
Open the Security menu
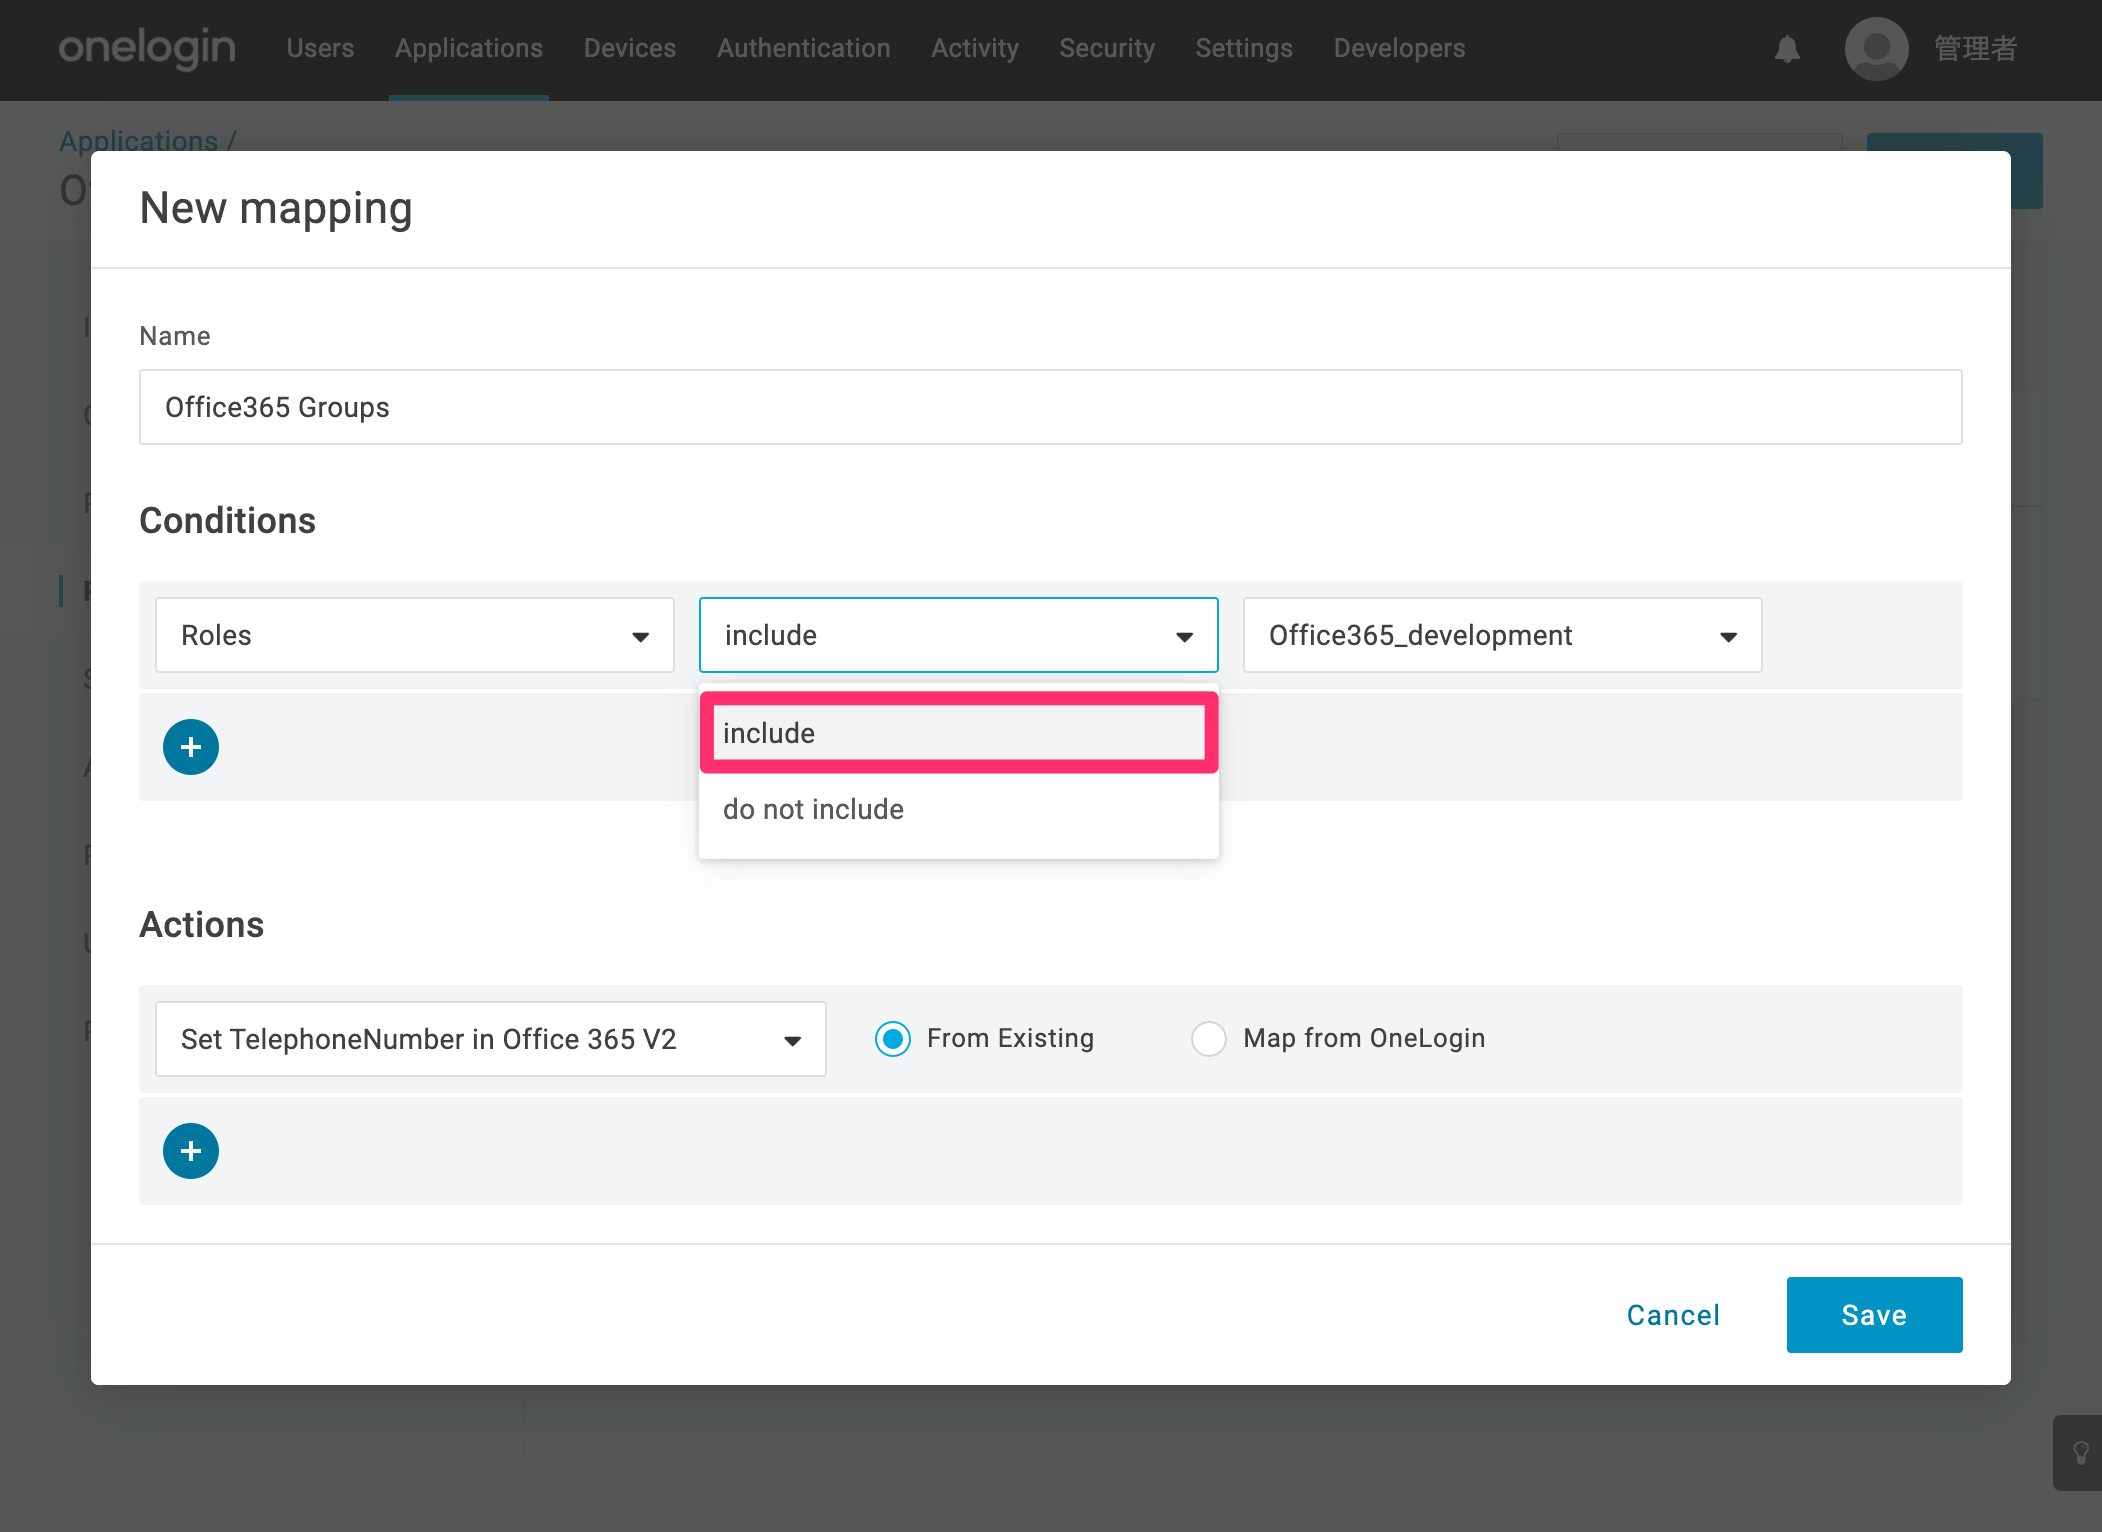(x=1107, y=48)
